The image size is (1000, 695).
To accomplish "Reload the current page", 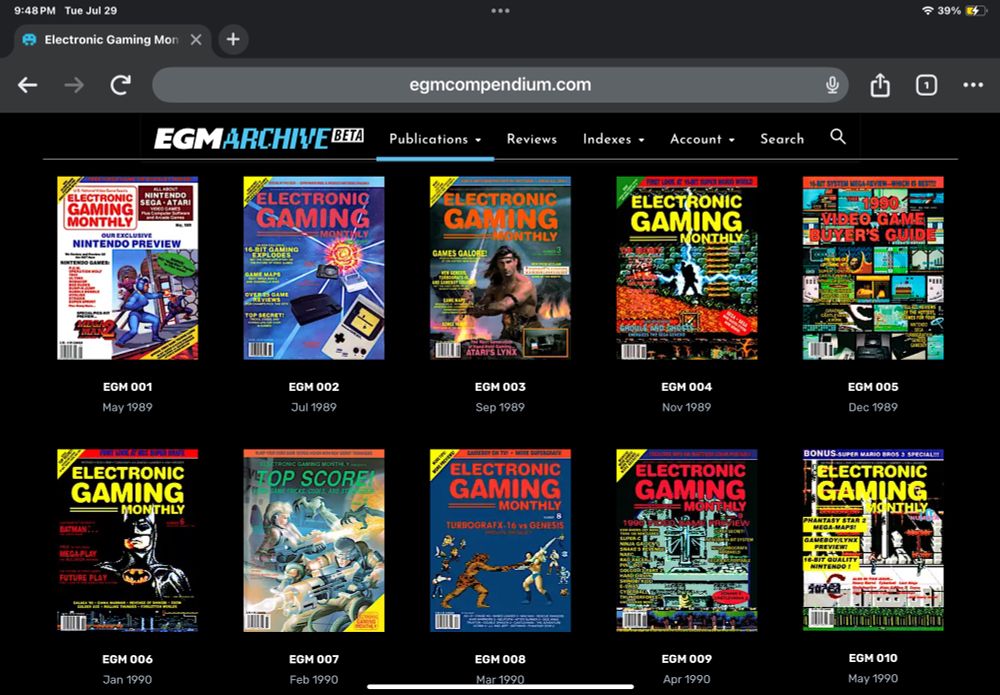I will pos(121,85).
